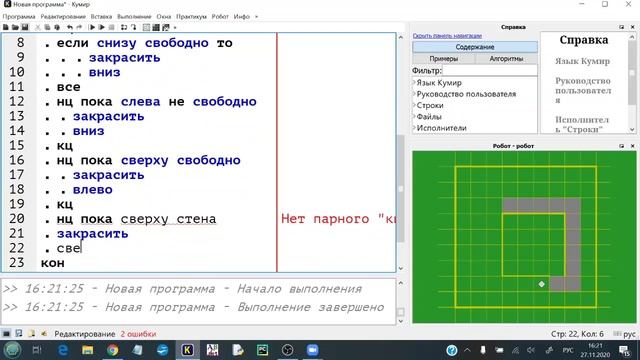Open the Вставка menu

point(101,17)
